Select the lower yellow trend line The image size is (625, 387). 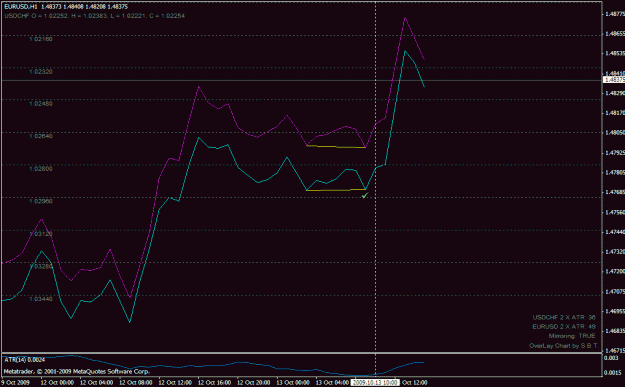click(x=336, y=190)
